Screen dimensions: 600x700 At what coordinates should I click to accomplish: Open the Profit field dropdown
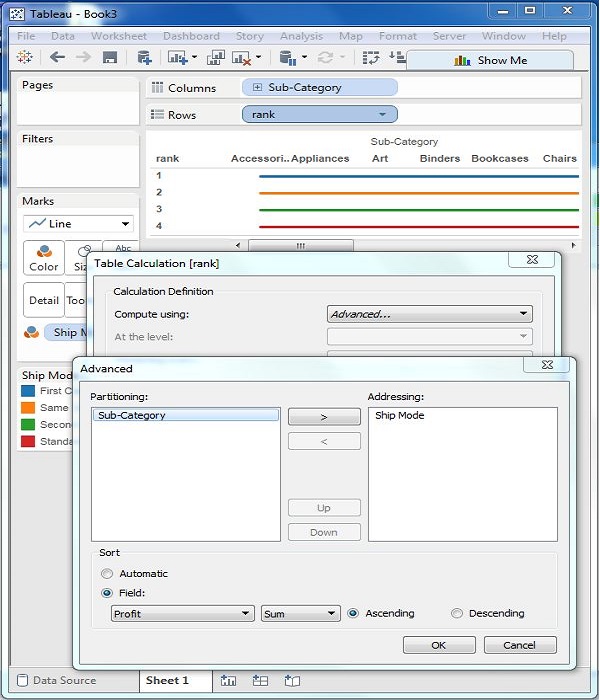click(182, 614)
